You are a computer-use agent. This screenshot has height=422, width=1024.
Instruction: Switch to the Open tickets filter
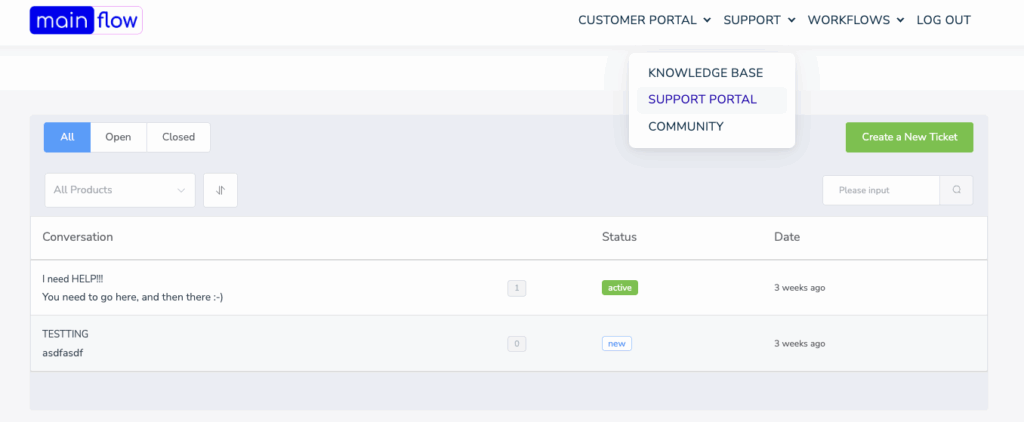tap(118, 137)
